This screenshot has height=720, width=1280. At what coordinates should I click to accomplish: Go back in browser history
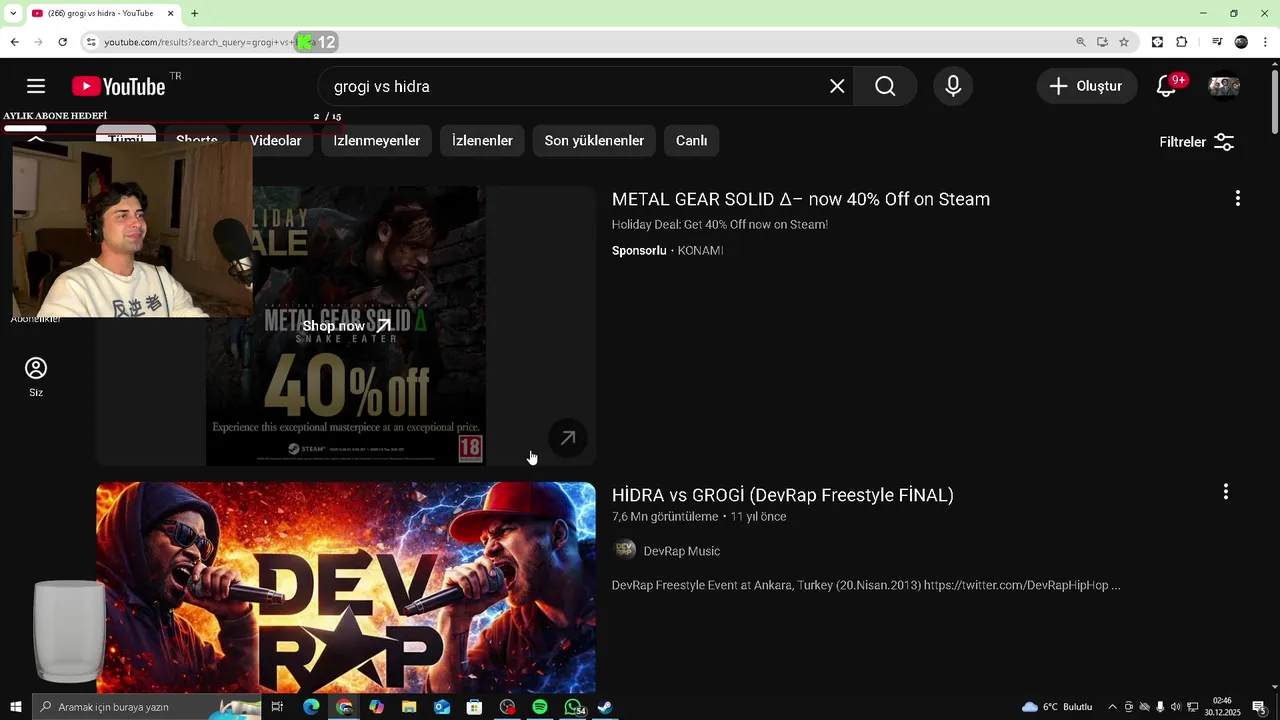(14, 42)
